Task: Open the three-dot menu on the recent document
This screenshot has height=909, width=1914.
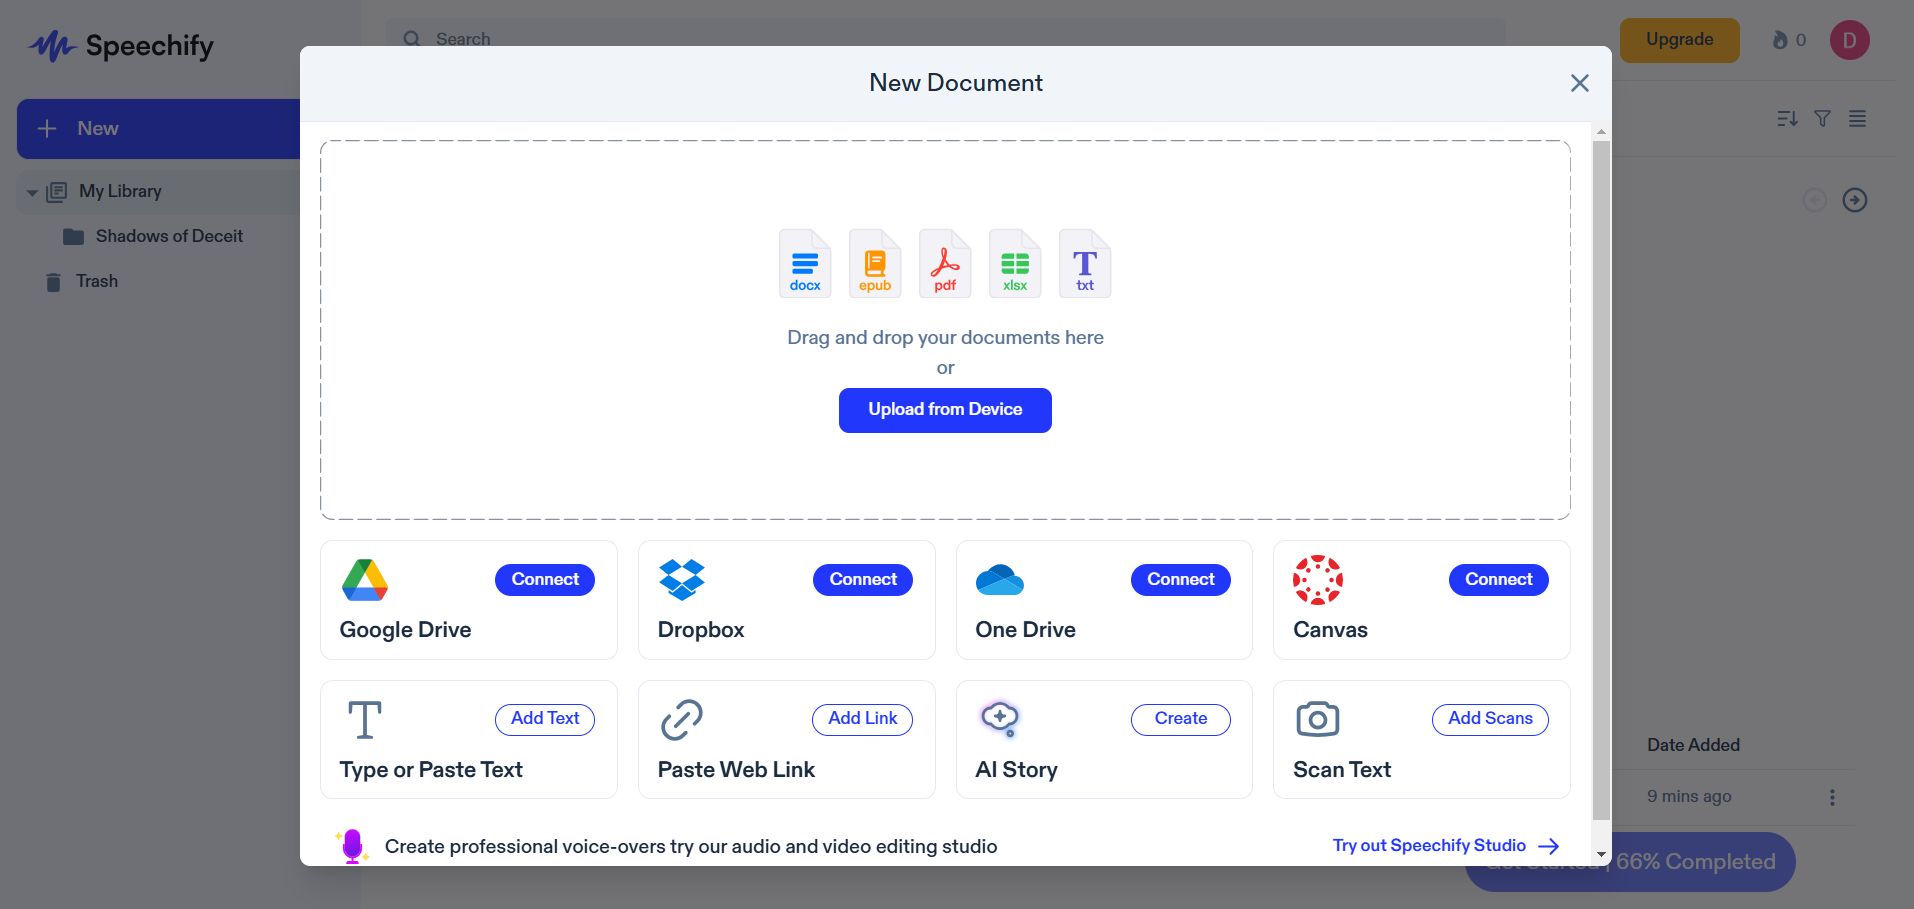Action: pyautogui.click(x=1833, y=797)
